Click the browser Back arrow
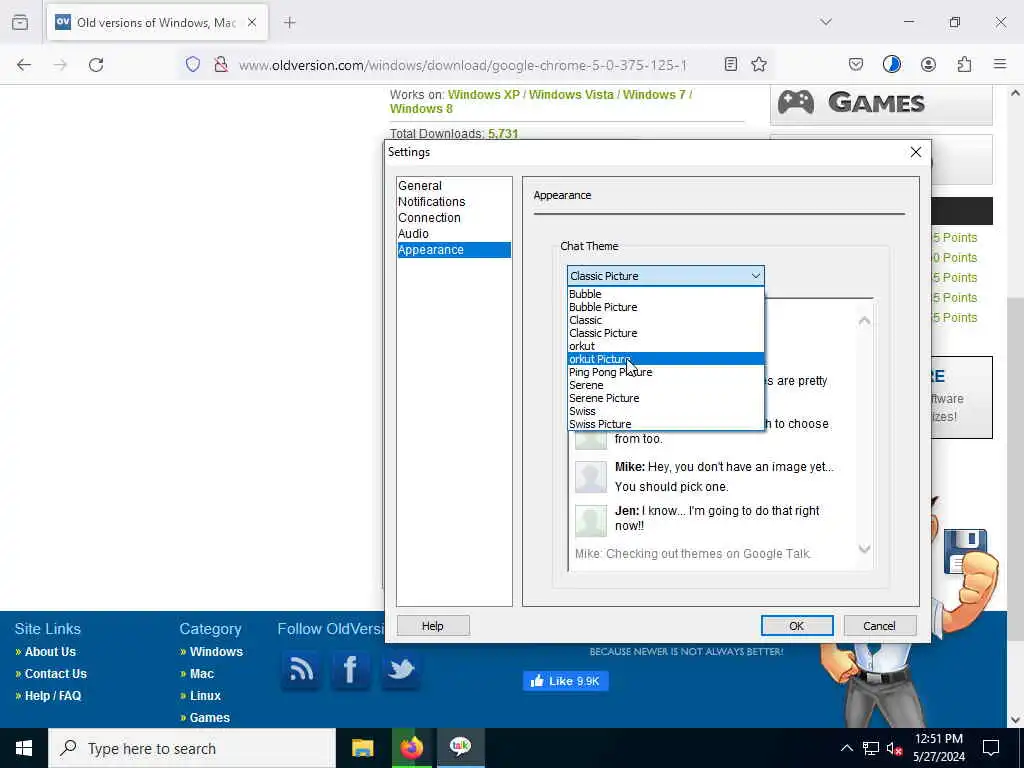The image size is (1024, 768). [24, 65]
